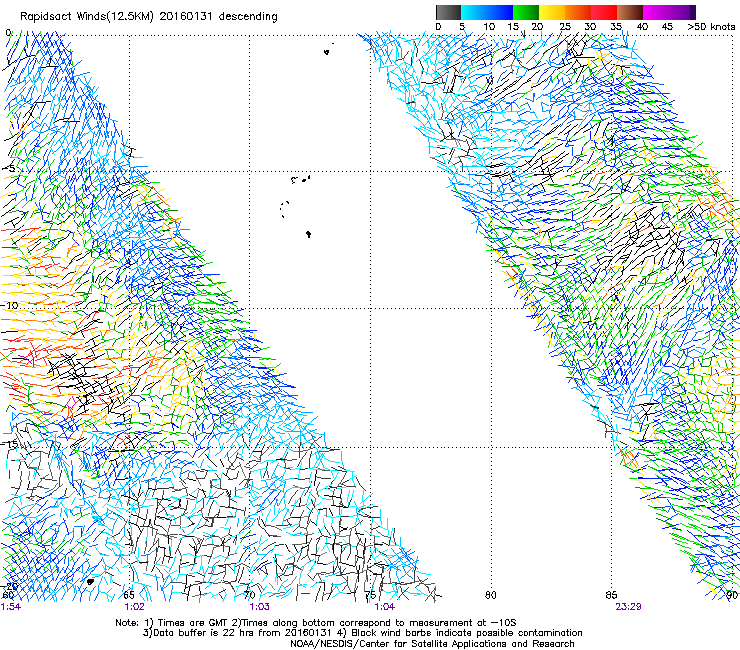
Task: Click the cyan-to-blue 5-15 knots legend swatch
Action: click(487, 12)
